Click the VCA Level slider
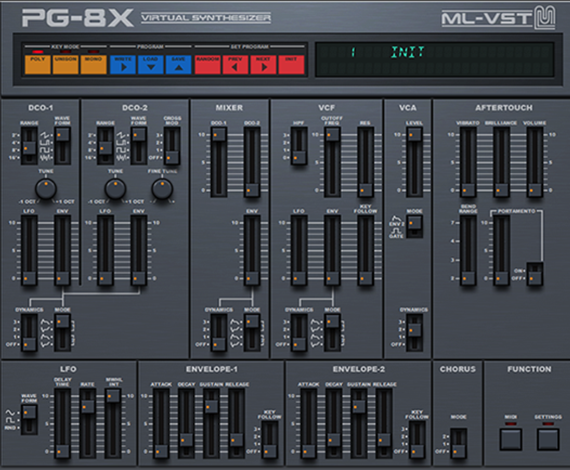 (x=414, y=162)
